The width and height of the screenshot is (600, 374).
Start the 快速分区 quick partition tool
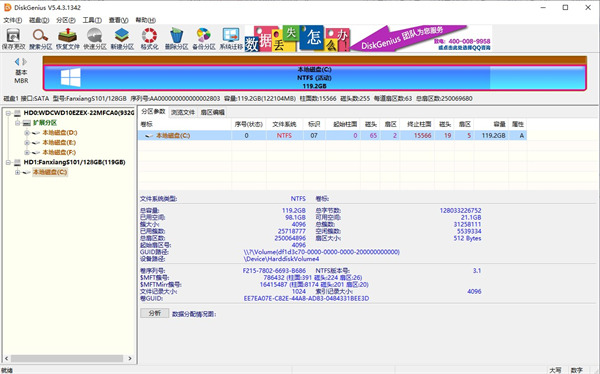[x=95, y=39]
